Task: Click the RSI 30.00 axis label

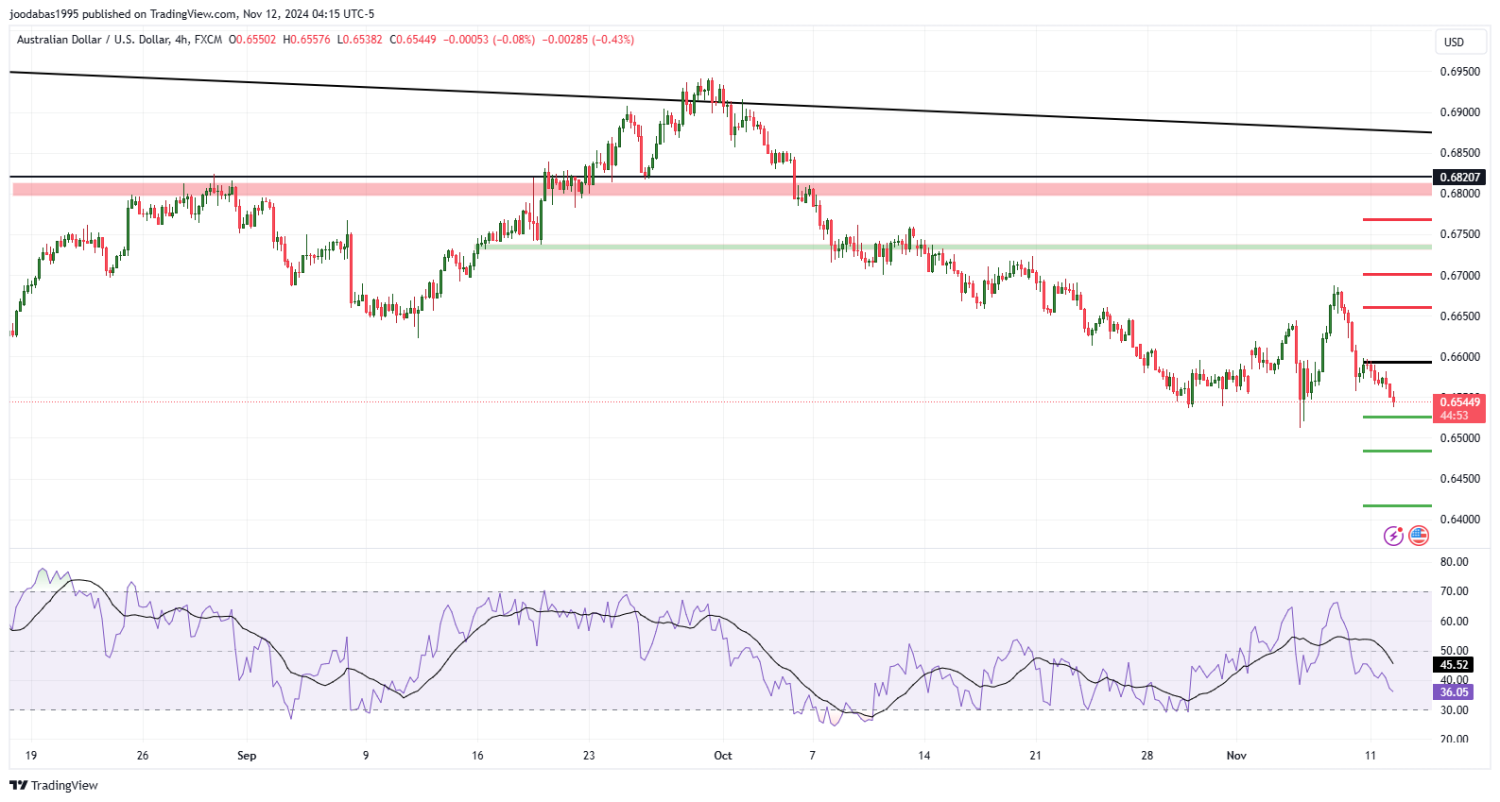Action: click(1455, 710)
